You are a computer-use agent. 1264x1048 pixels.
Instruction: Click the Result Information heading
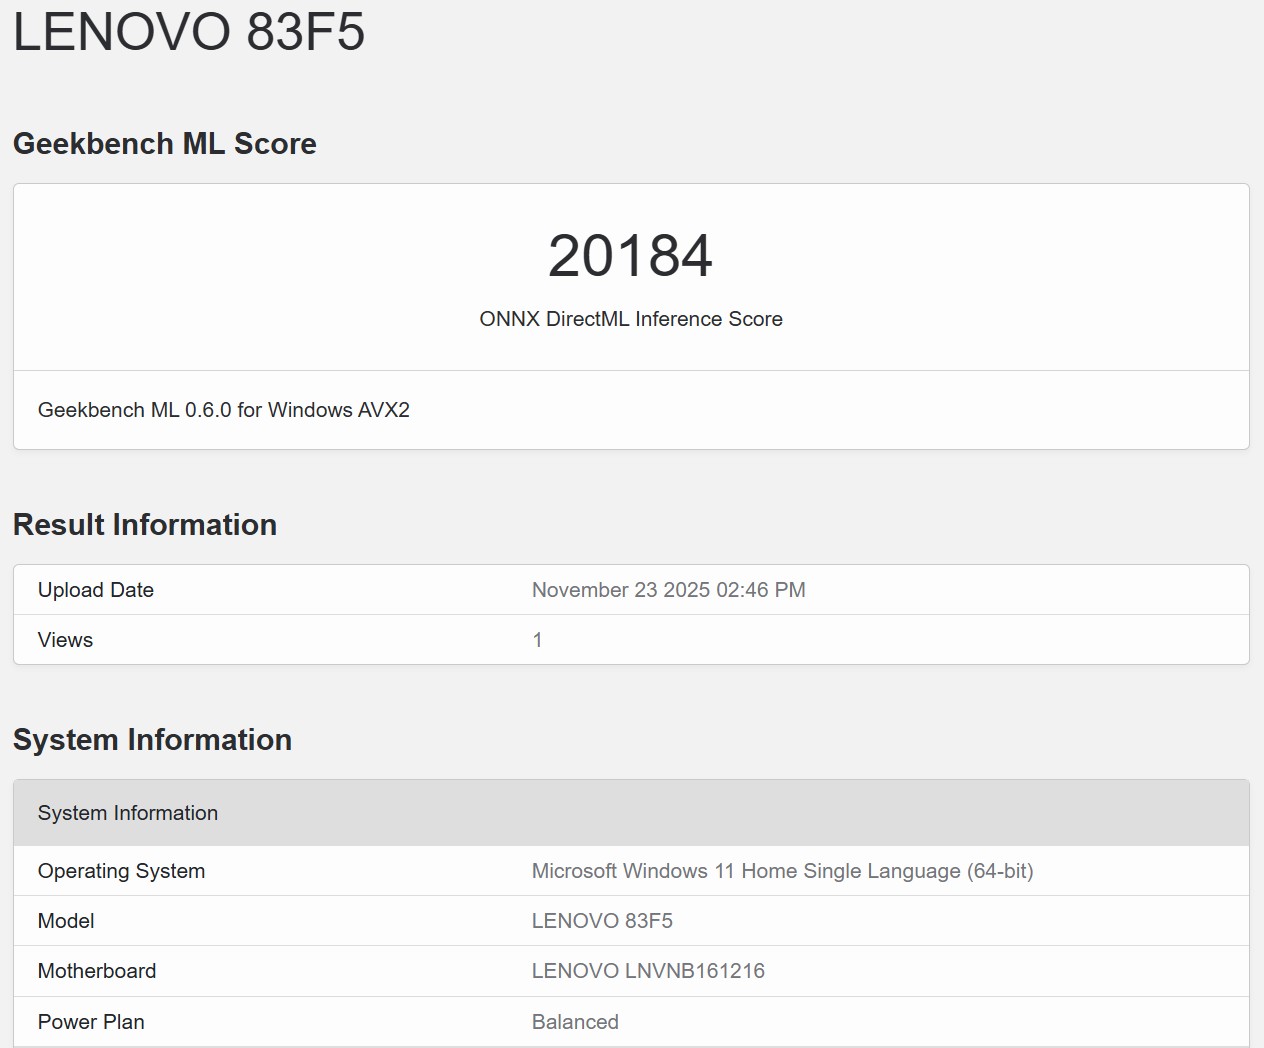pos(144,524)
